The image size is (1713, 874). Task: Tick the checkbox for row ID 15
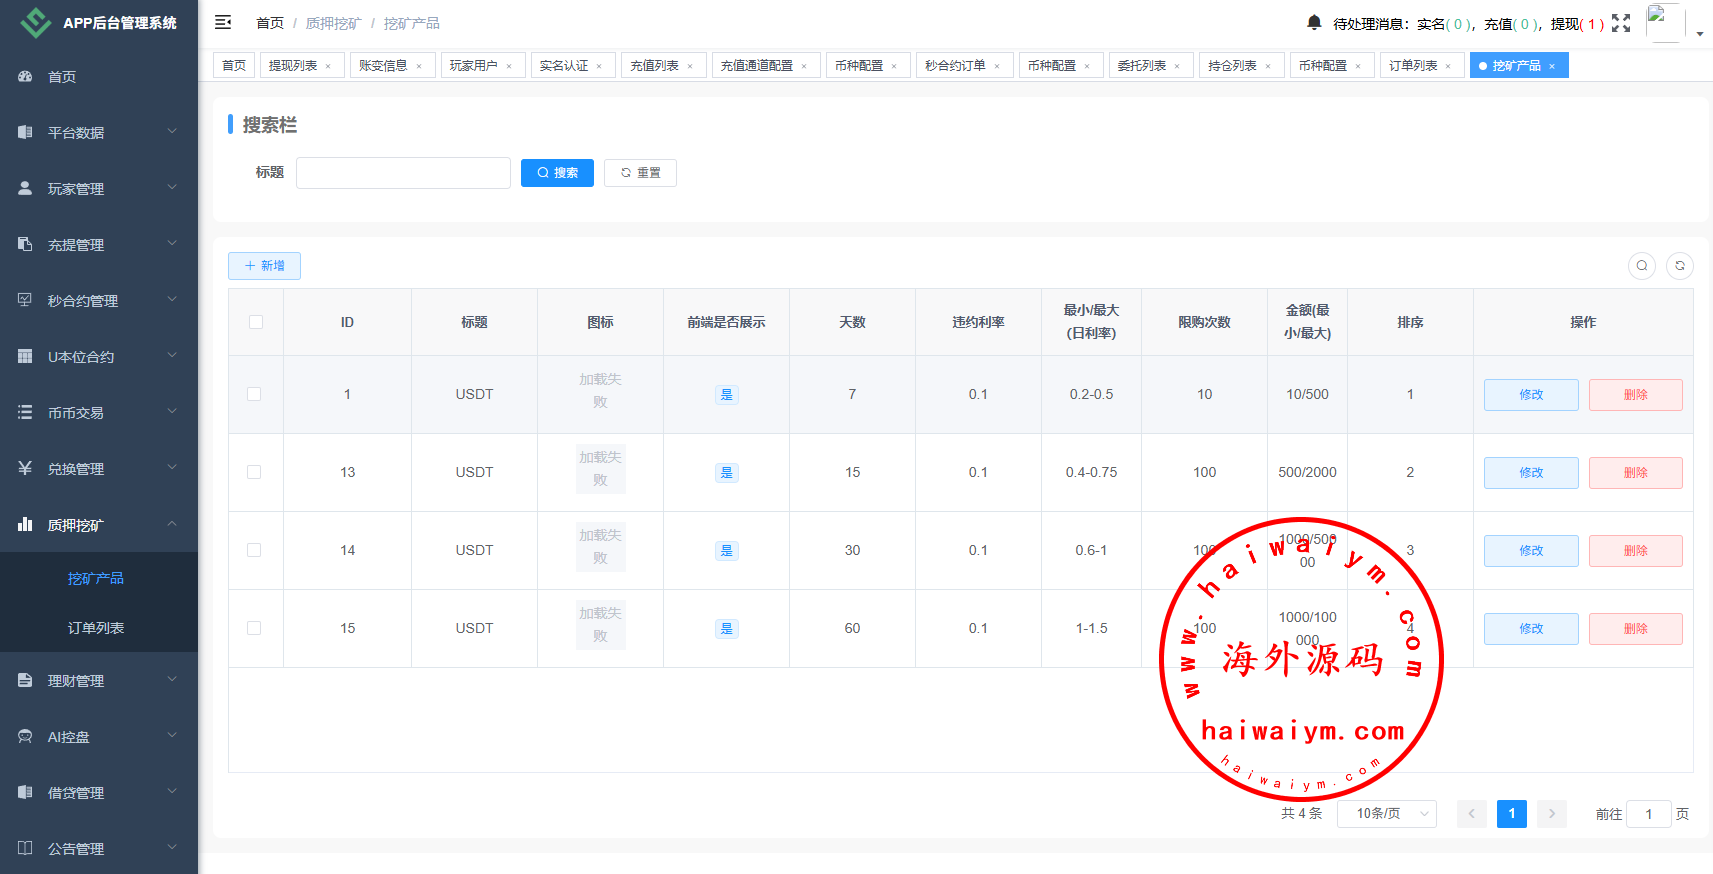pyautogui.click(x=254, y=628)
